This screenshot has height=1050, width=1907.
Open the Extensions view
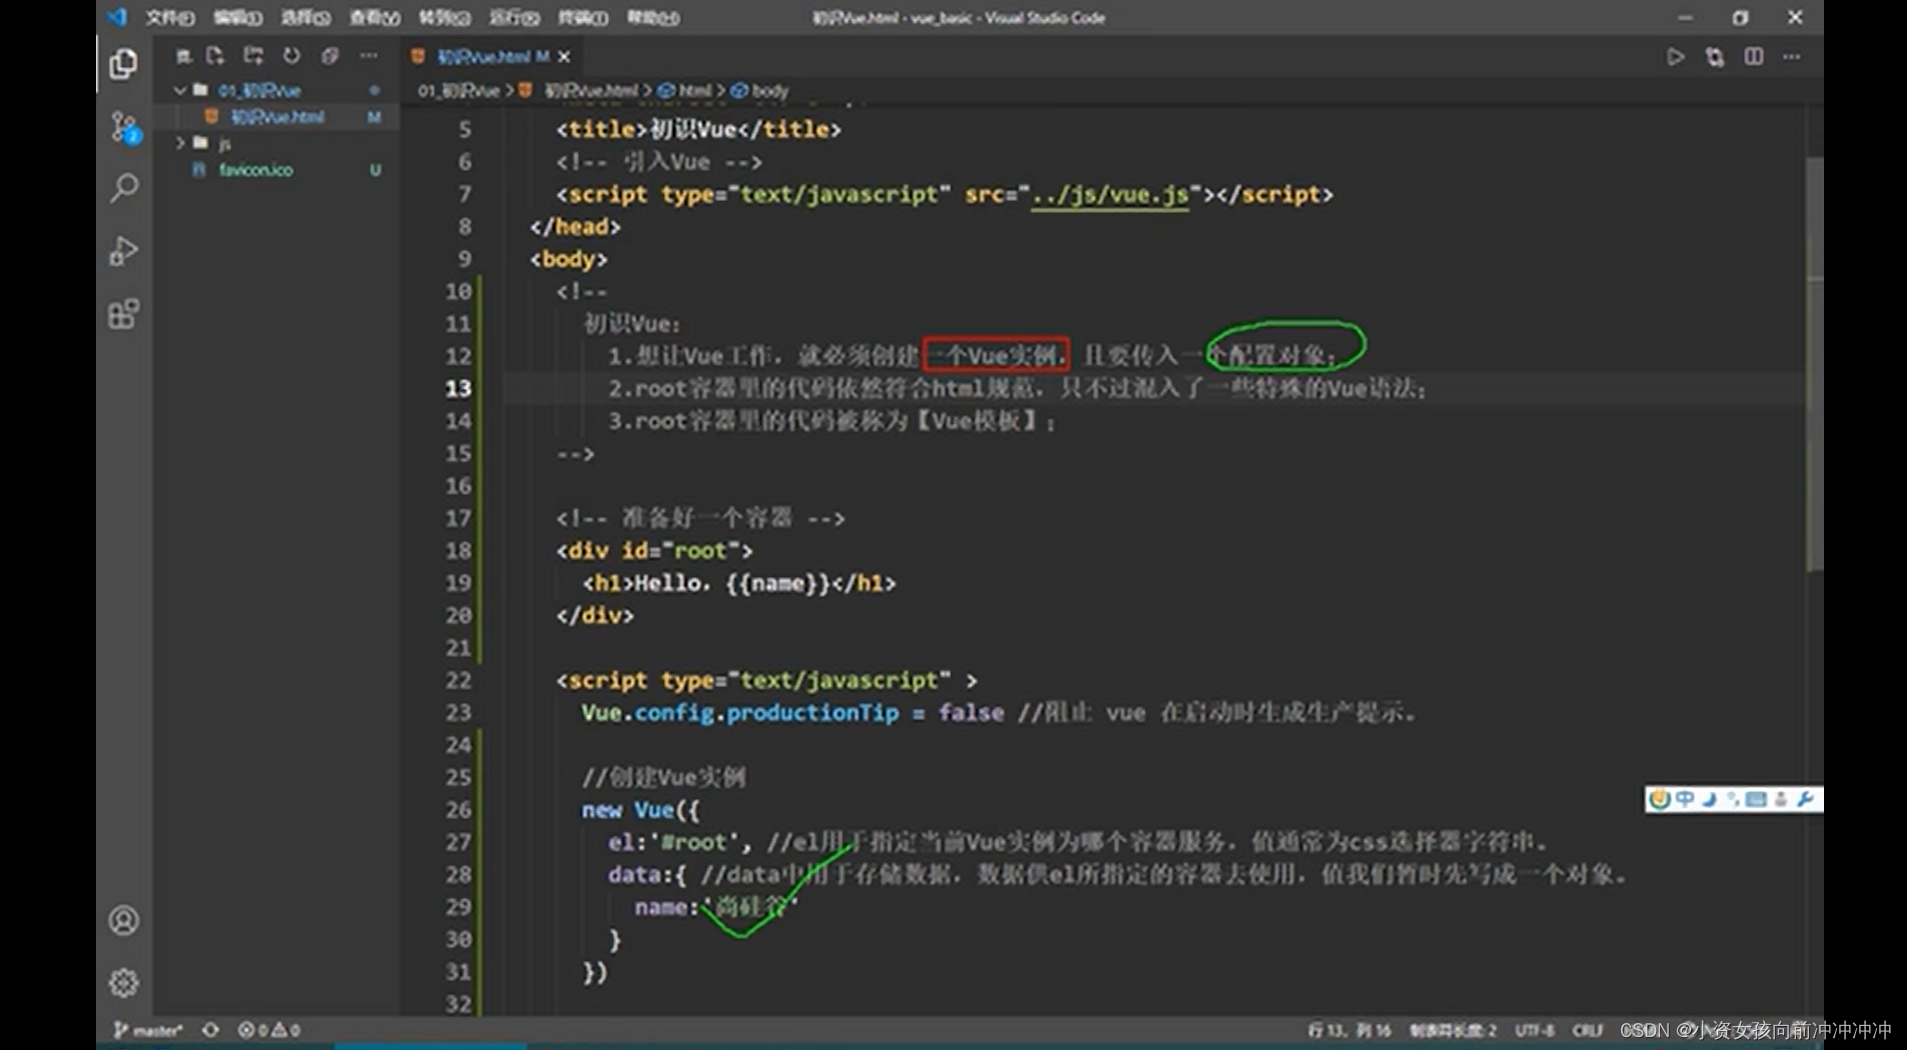[123, 314]
